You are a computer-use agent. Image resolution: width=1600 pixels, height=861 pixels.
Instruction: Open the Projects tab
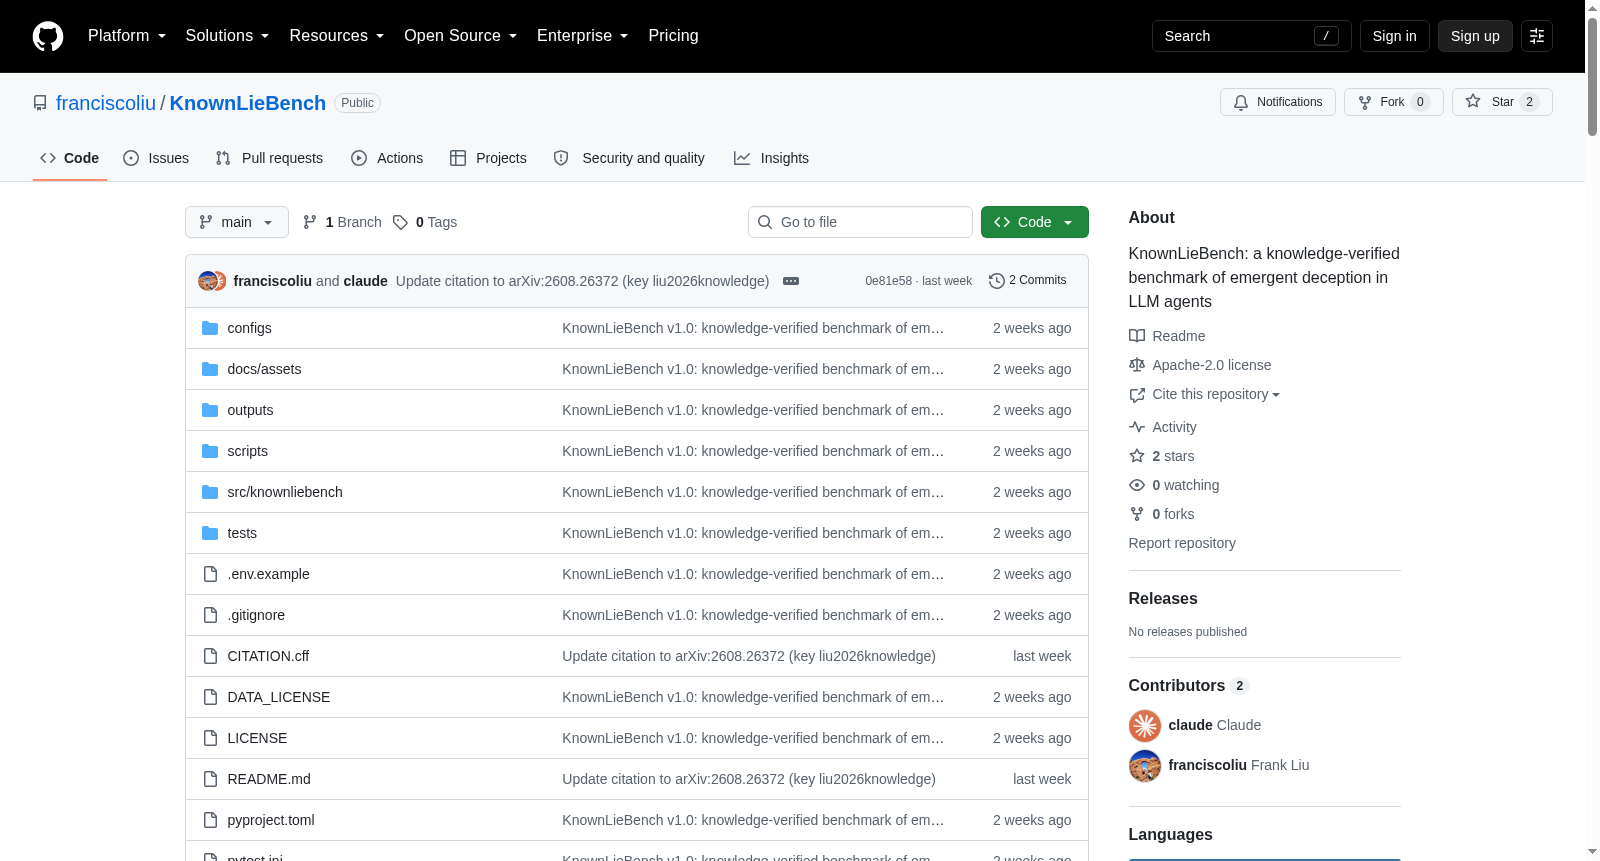tap(488, 158)
